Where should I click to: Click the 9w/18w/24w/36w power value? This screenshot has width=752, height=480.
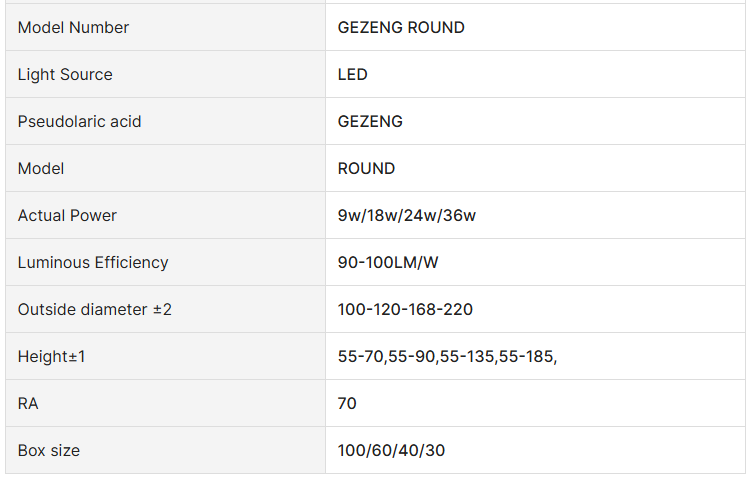400,216
